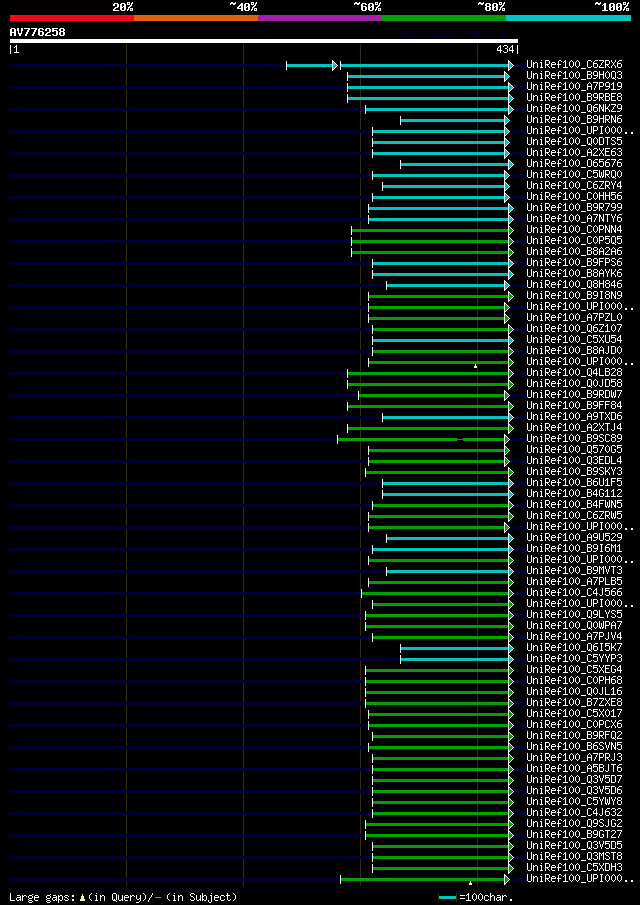Image resolution: width=640 pixels, height=905 pixels.
Task: Select the red 20% identity color segment
Action: pos(72,18)
